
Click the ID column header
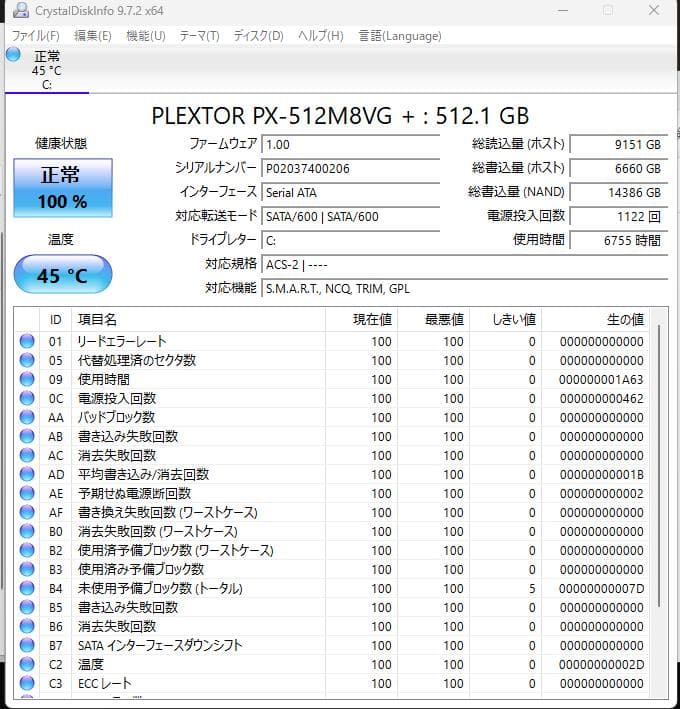pyautogui.click(x=56, y=320)
